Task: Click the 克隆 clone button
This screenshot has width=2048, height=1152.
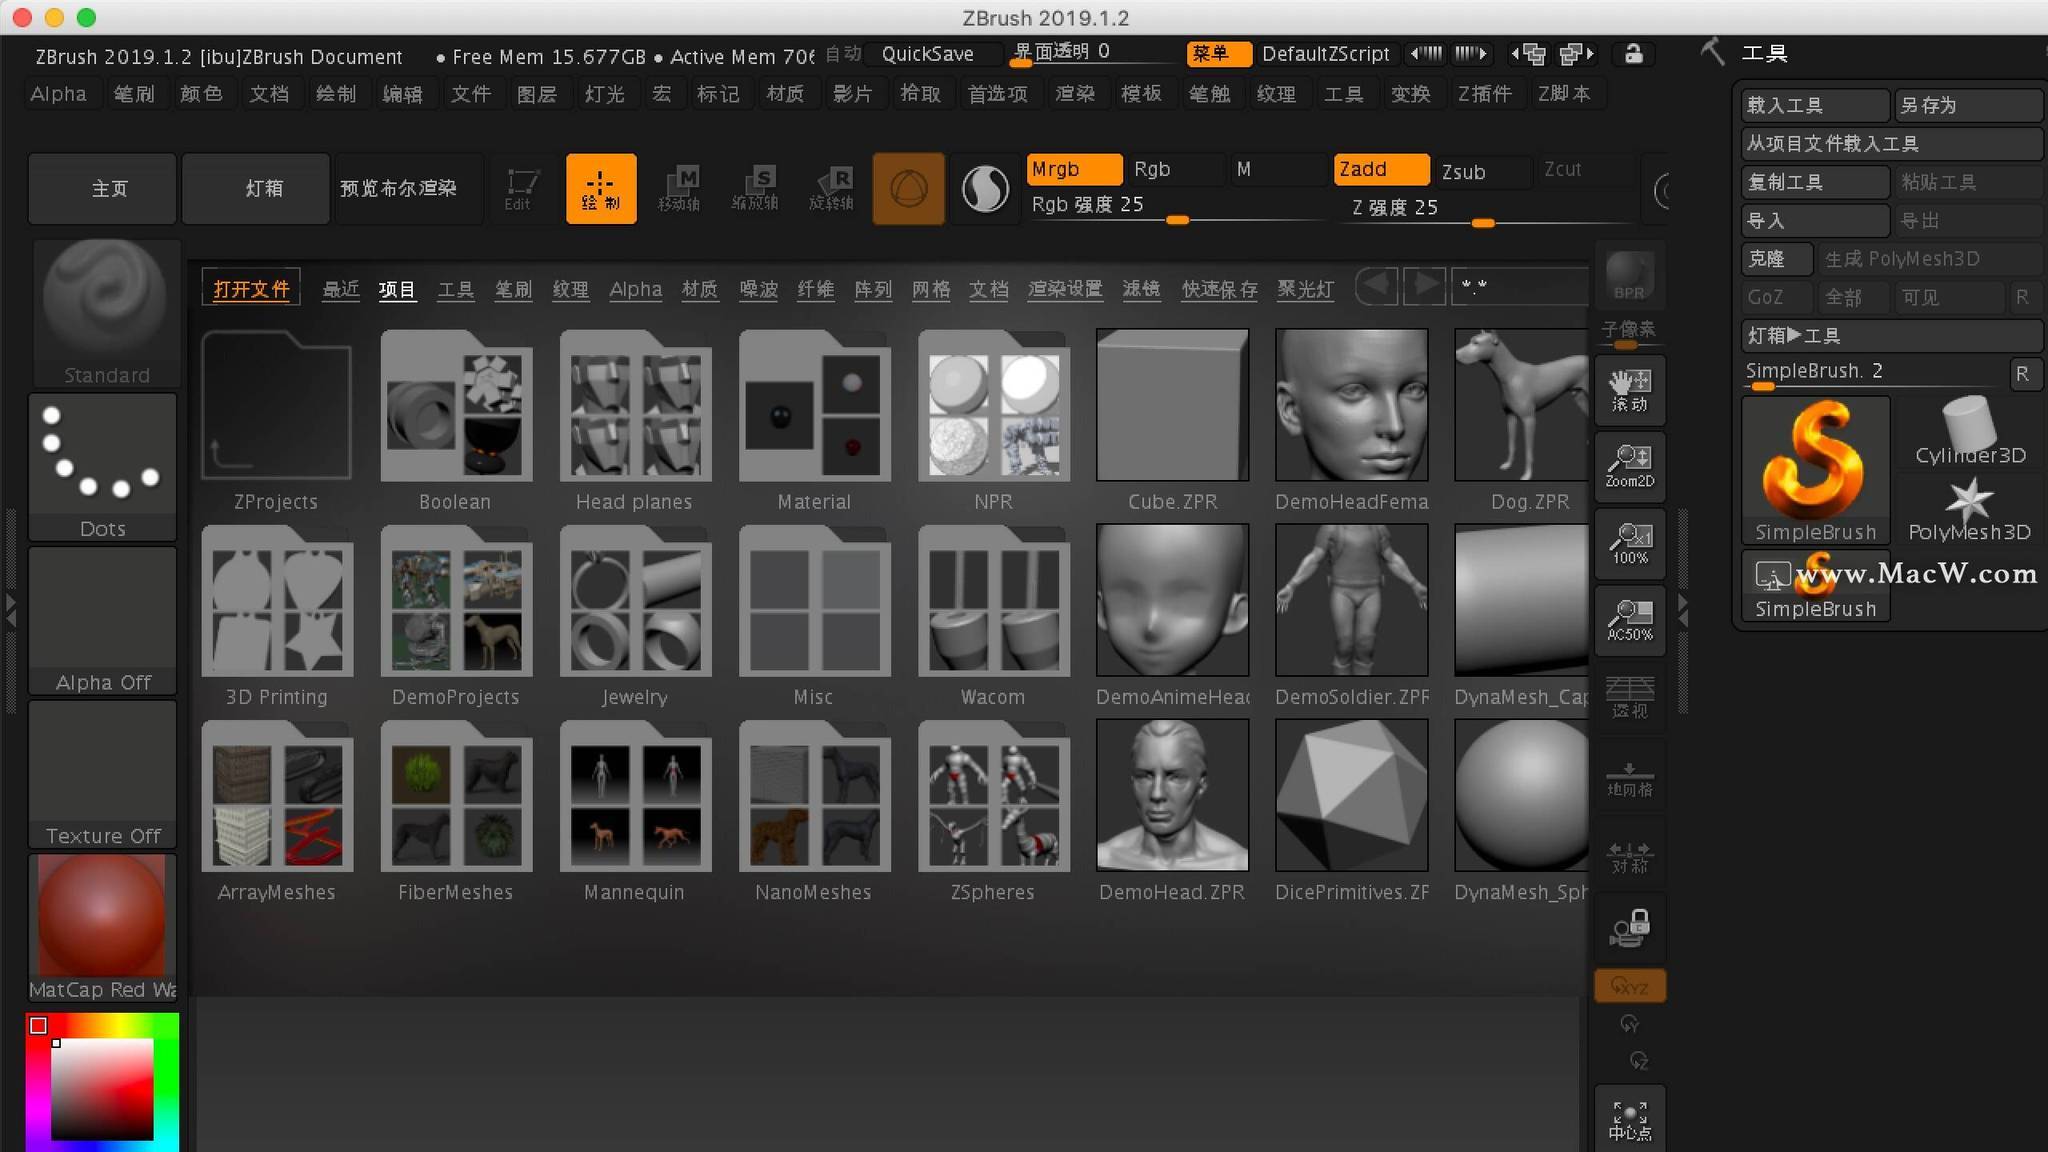Action: 1777,259
